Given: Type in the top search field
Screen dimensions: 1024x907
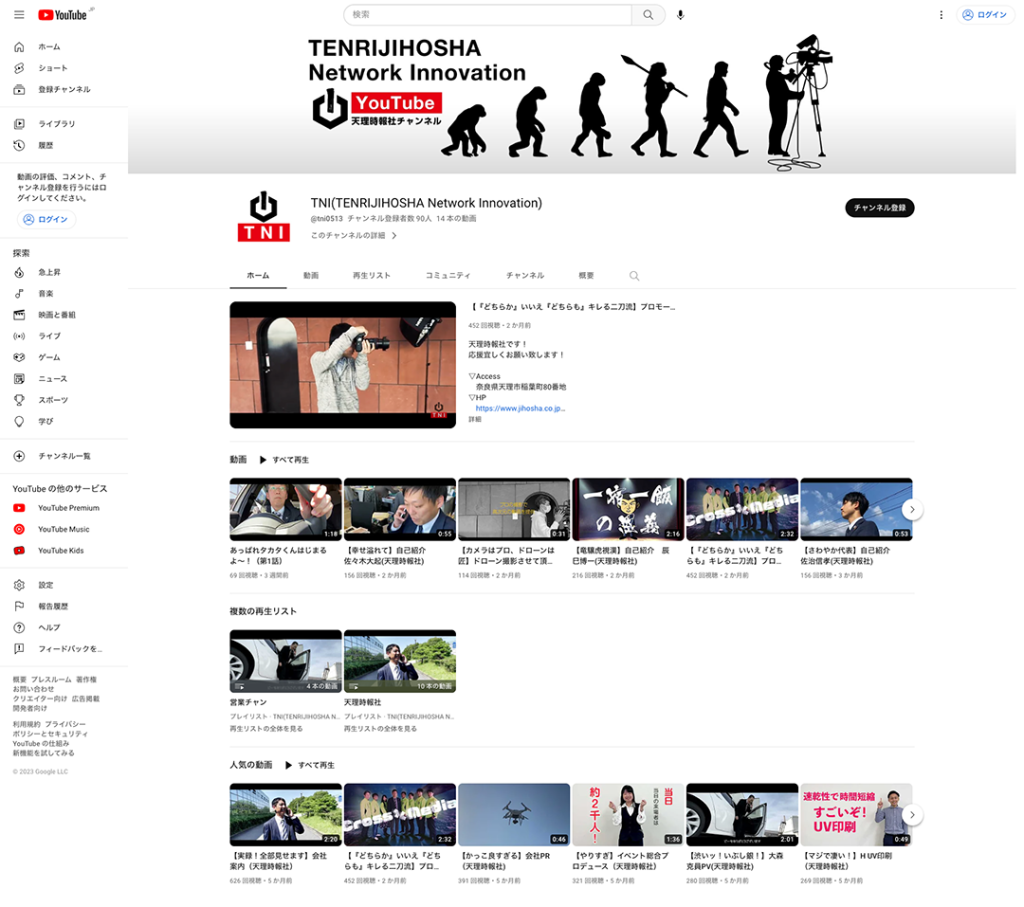Looking at the screenshot, I should [488, 15].
